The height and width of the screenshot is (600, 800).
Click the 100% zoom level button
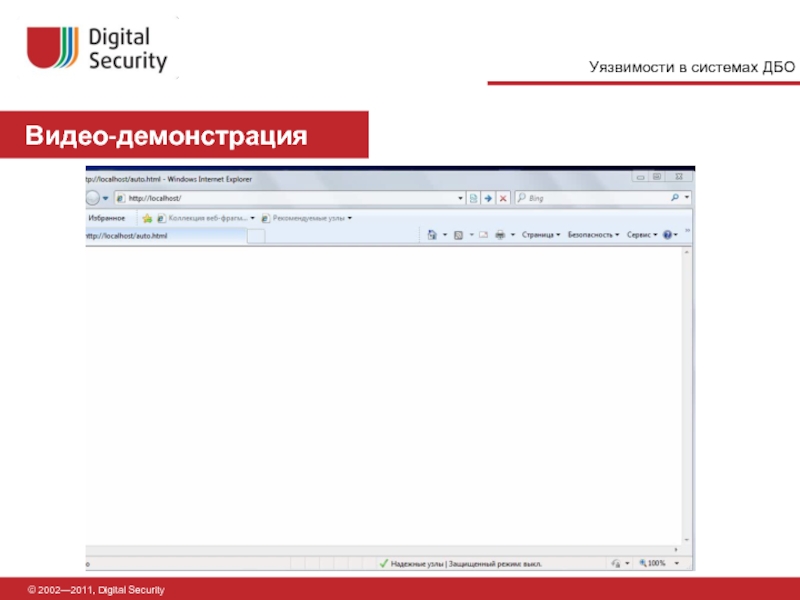click(x=653, y=563)
